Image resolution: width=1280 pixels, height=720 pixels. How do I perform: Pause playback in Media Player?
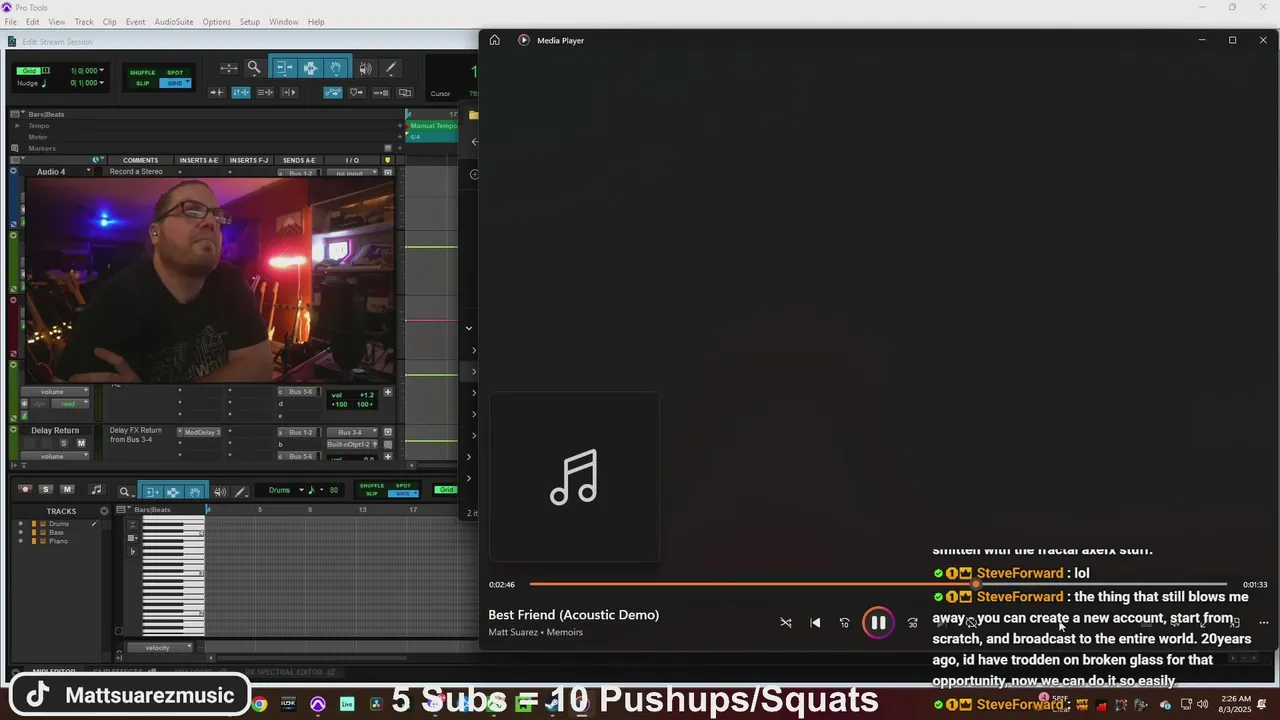(x=878, y=622)
